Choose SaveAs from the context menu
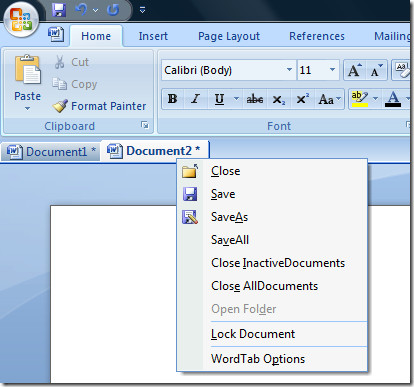This screenshot has height=387, width=414. point(273,217)
